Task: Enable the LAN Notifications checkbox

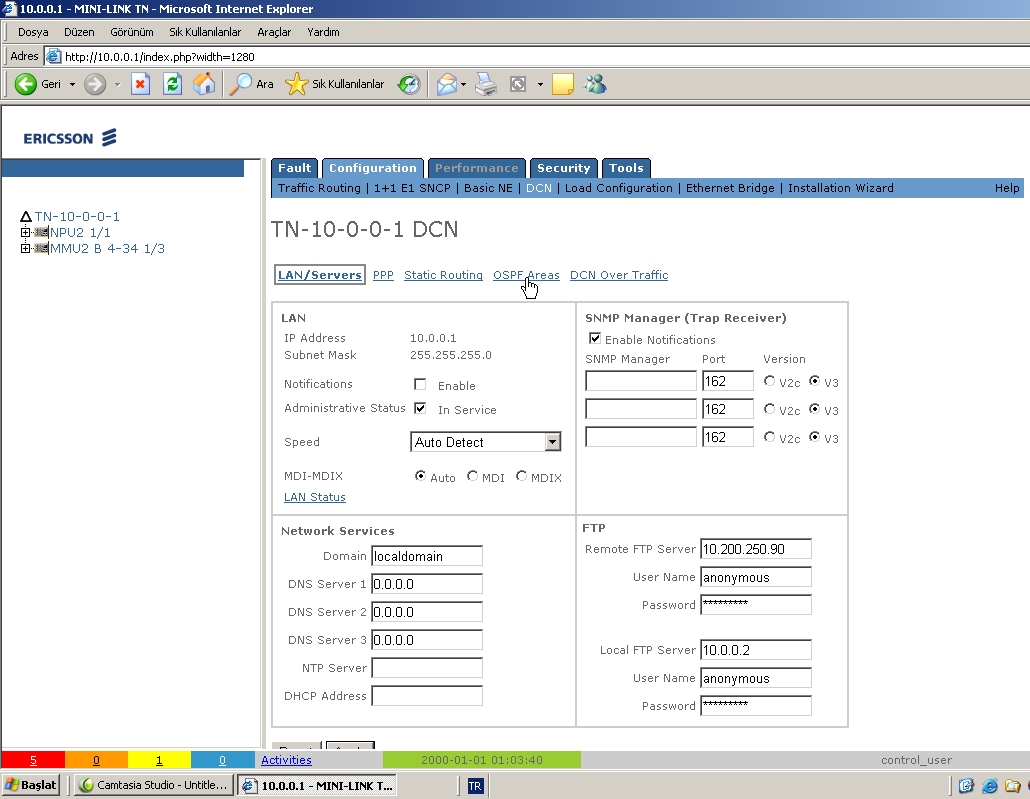Action: [x=420, y=384]
